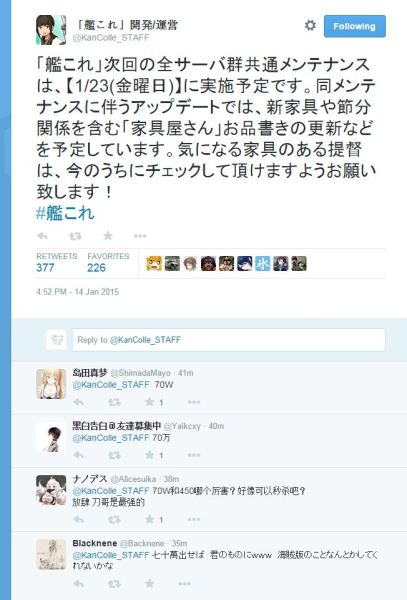Toggle the Following button for KanColle_STAFF

click(355, 26)
